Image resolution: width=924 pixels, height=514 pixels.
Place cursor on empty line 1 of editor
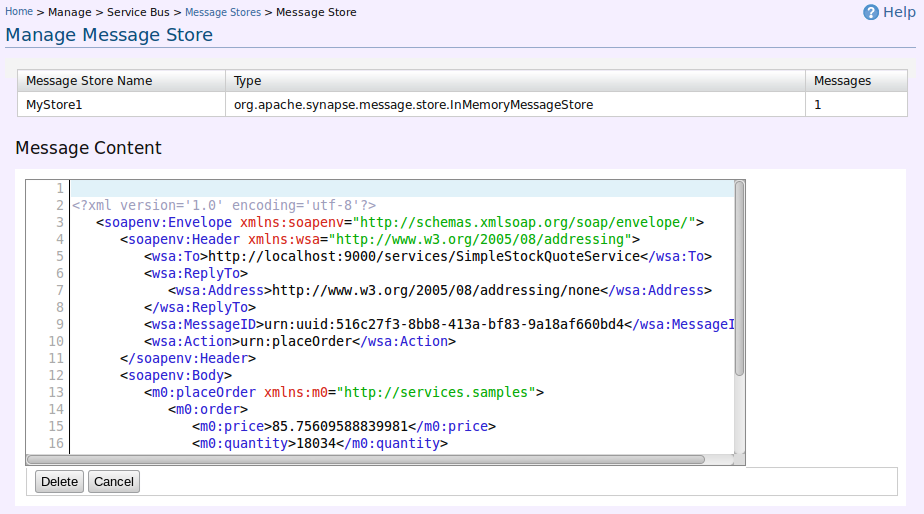point(400,188)
